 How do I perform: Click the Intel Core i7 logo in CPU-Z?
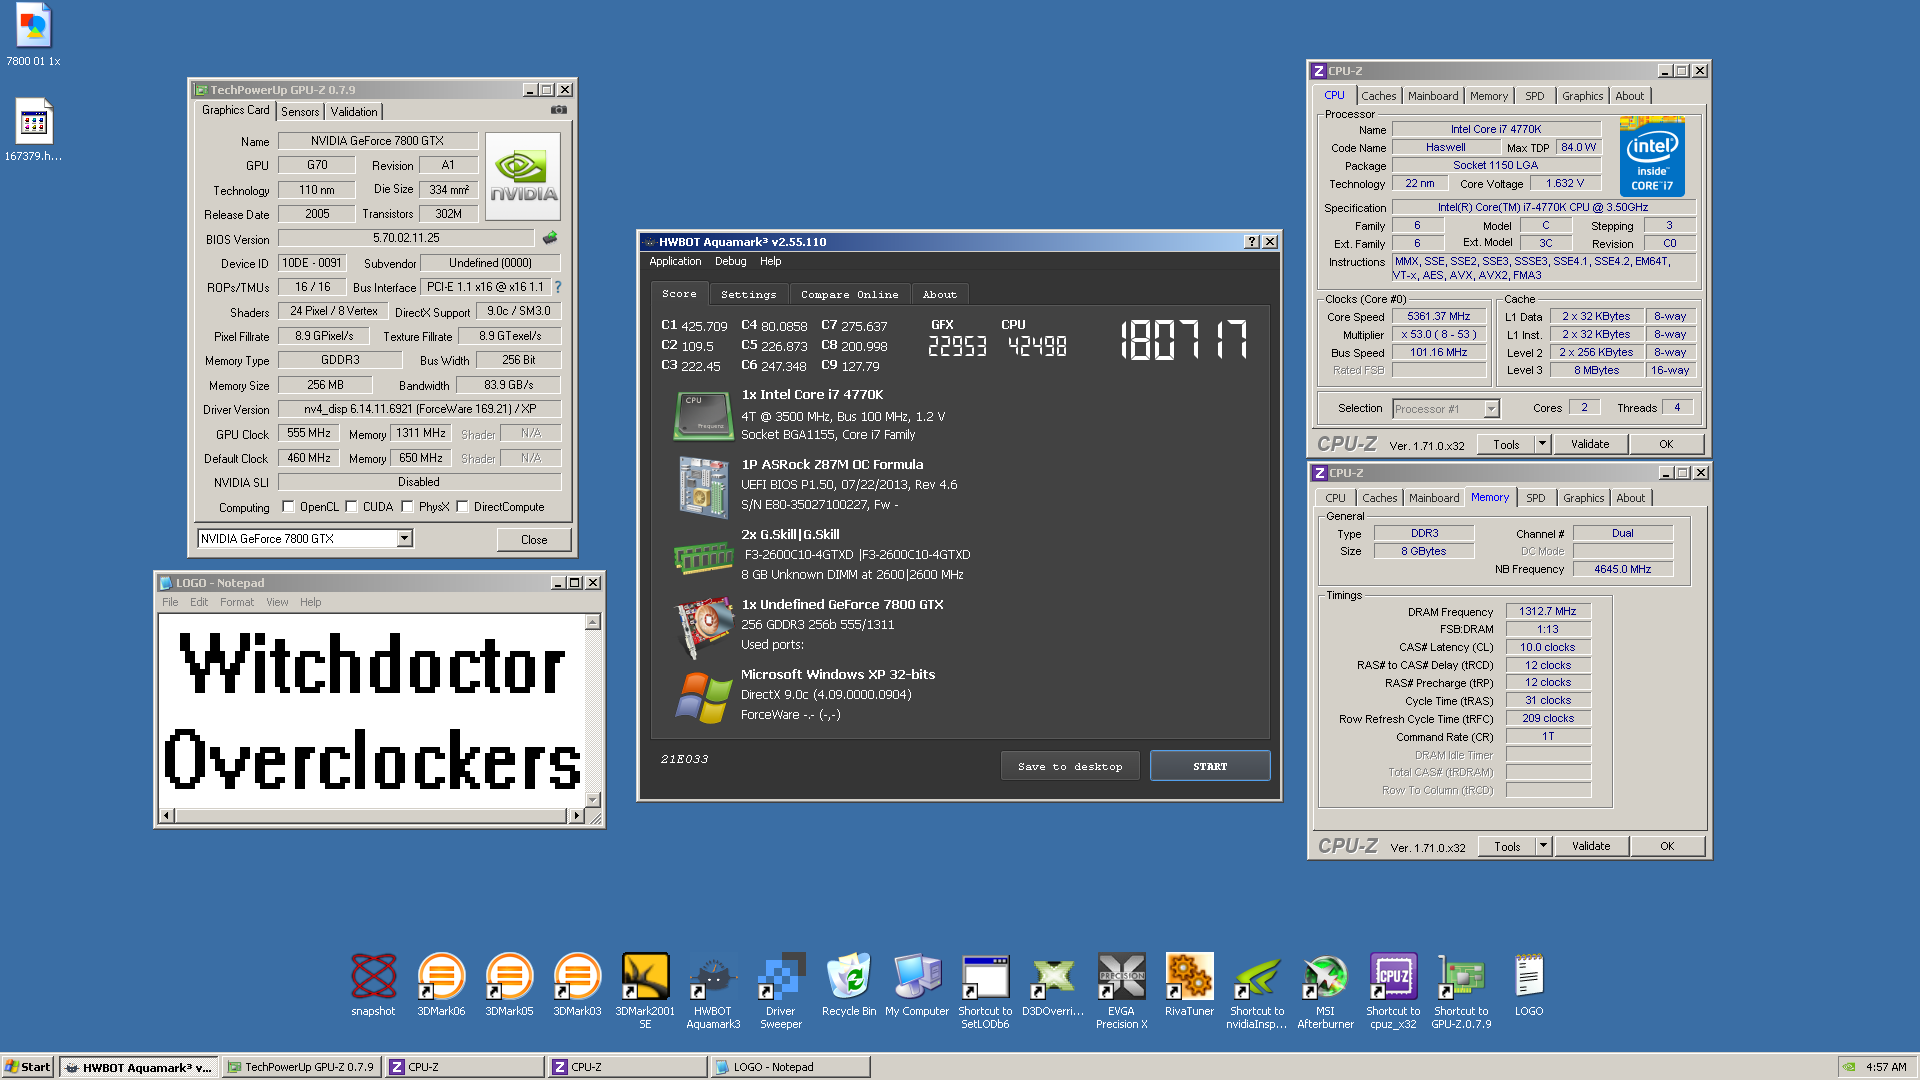click(1652, 157)
